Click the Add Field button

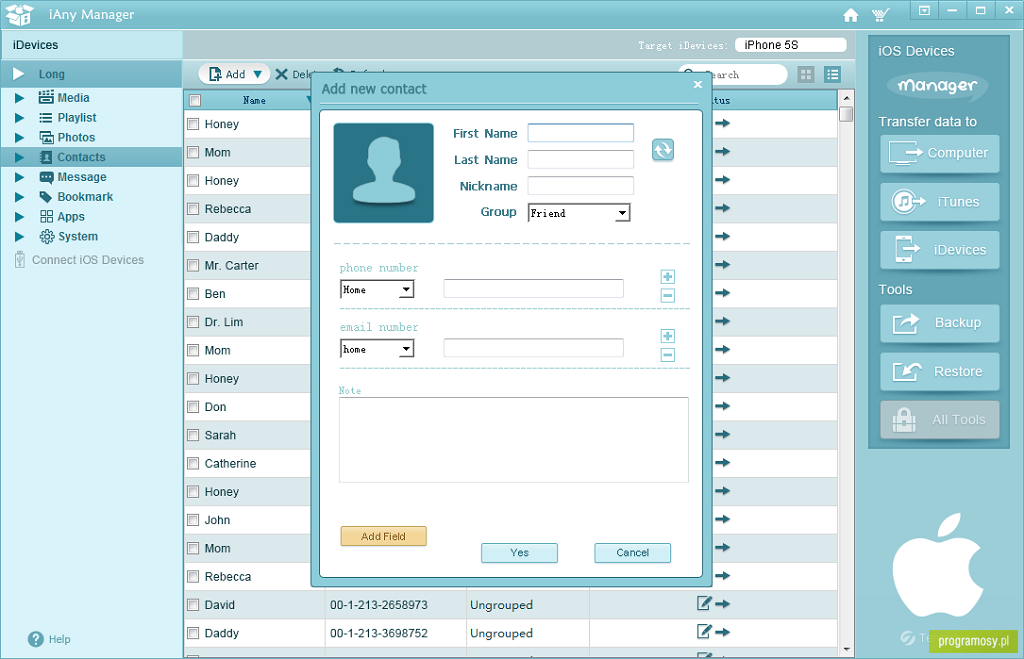tap(383, 536)
